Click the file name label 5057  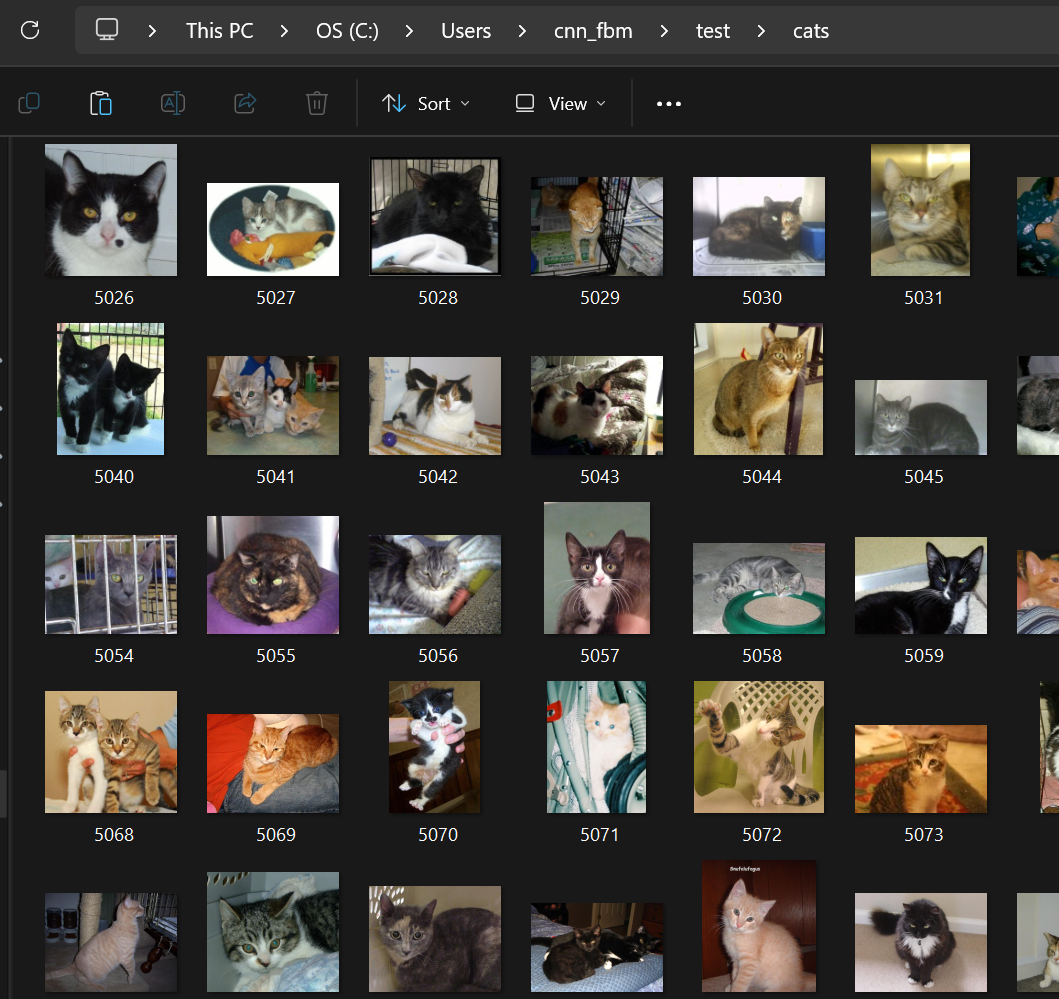pyautogui.click(x=600, y=656)
